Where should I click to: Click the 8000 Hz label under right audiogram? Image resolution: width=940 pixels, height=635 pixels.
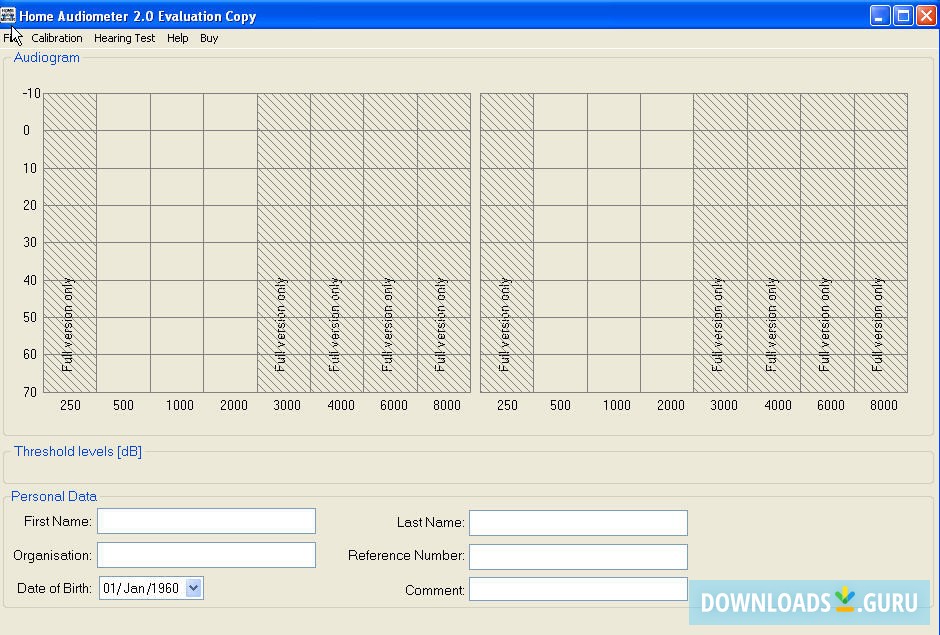tap(884, 405)
